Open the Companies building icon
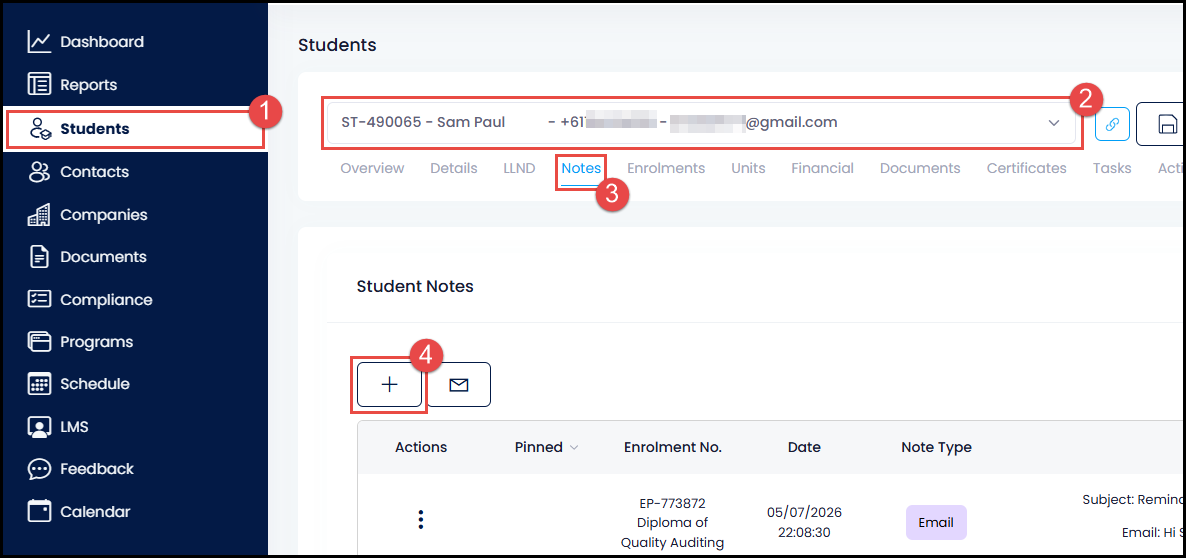The height and width of the screenshot is (558, 1186). tap(39, 215)
